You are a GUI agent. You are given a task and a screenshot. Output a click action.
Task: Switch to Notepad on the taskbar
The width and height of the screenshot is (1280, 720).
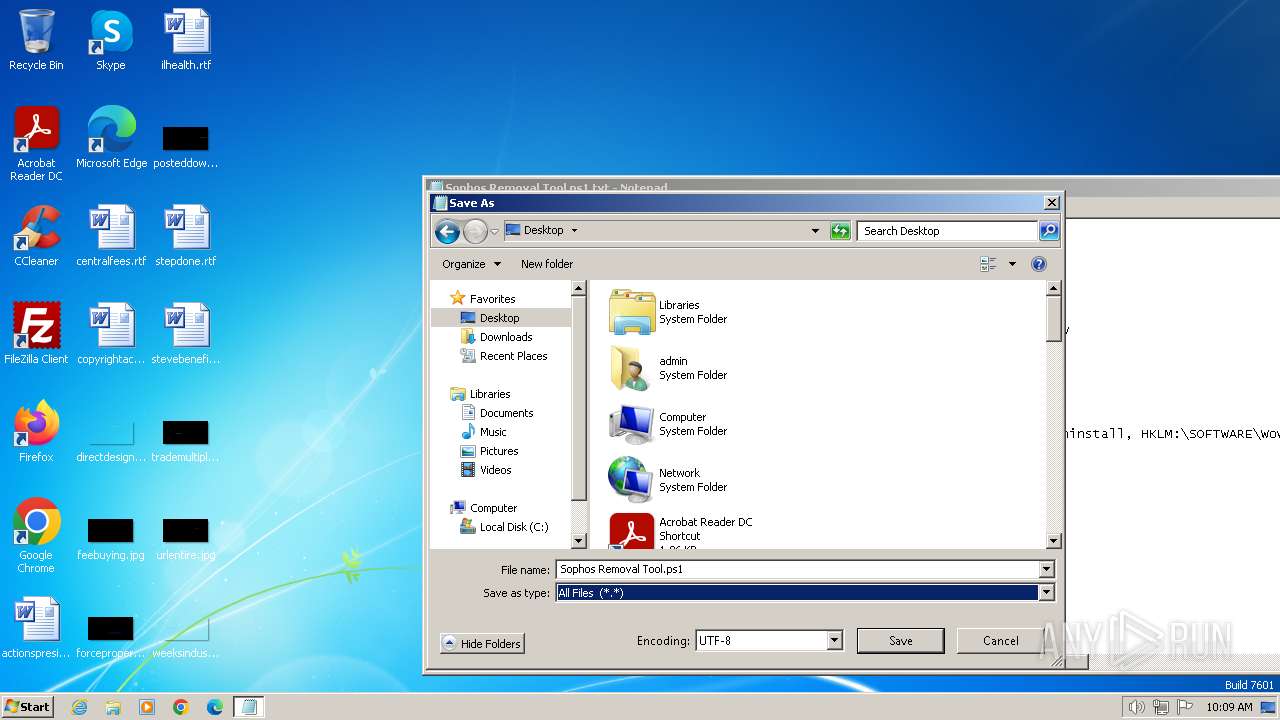click(248, 707)
